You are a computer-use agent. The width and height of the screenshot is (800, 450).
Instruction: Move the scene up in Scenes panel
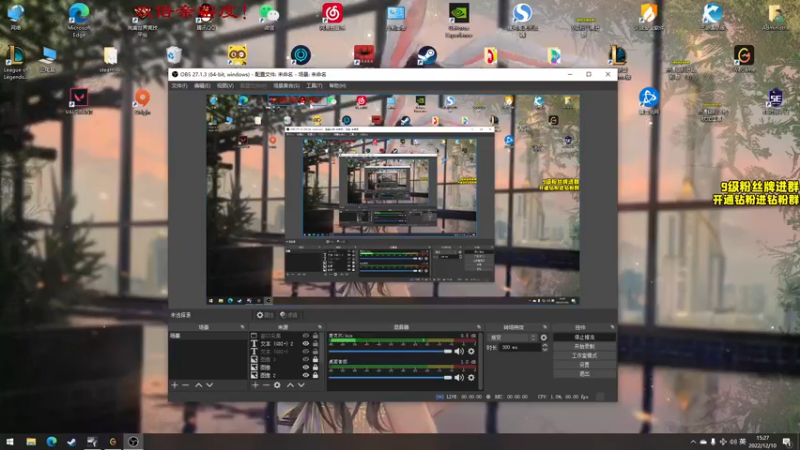point(198,385)
